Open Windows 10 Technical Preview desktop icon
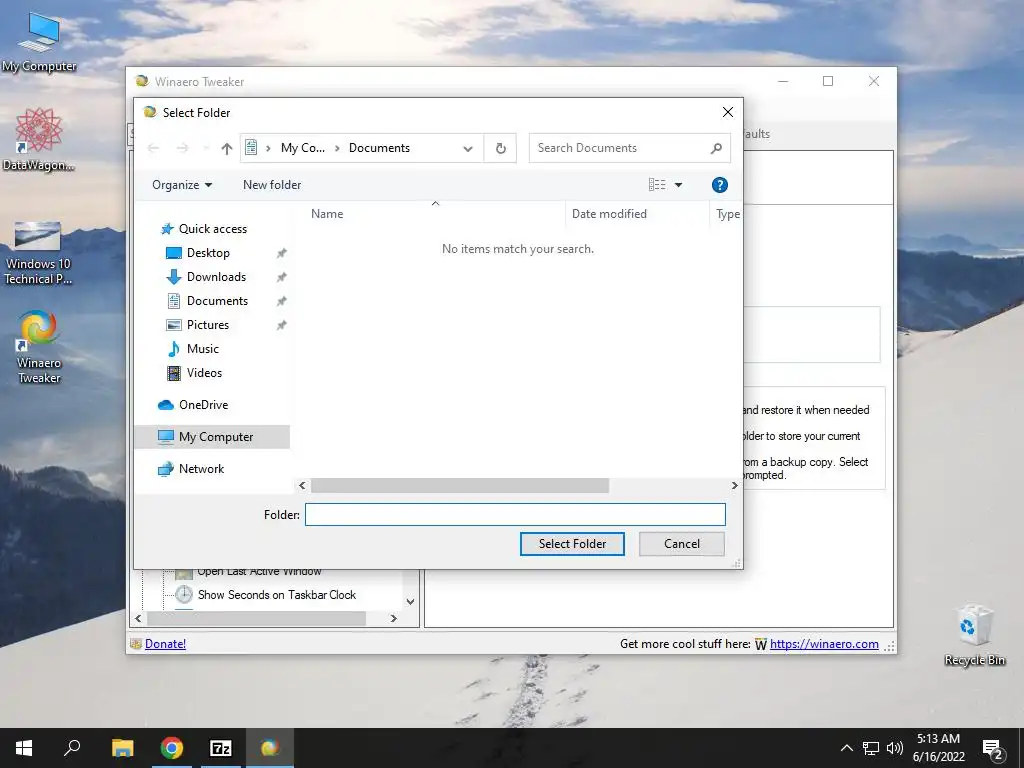Image resolution: width=1024 pixels, height=768 pixels. (38, 253)
